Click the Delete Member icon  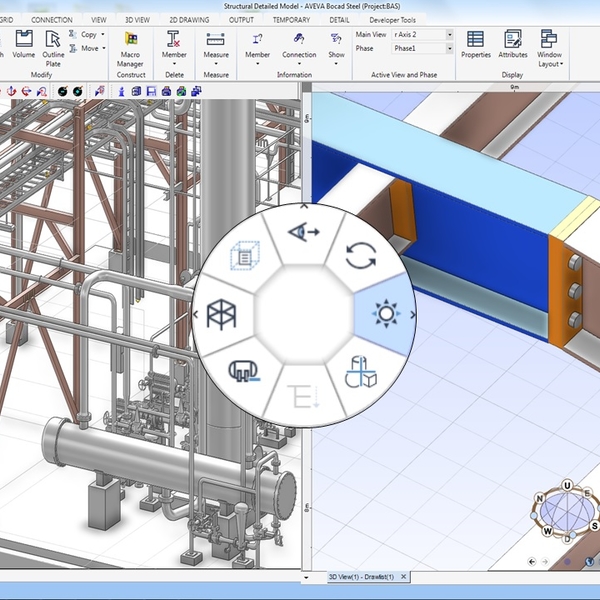(174, 39)
